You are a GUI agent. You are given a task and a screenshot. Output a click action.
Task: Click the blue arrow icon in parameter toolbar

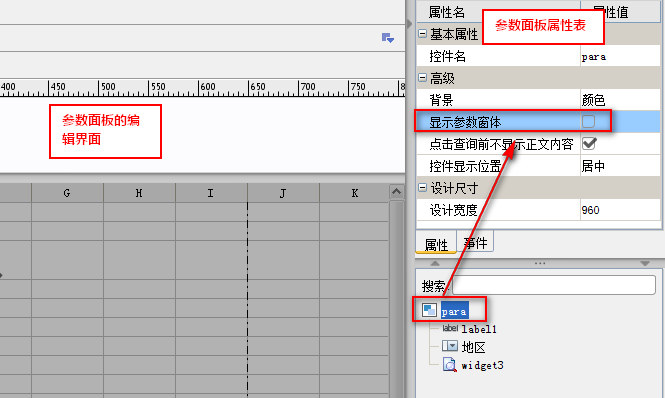pyautogui.click(x=388, y=38)
